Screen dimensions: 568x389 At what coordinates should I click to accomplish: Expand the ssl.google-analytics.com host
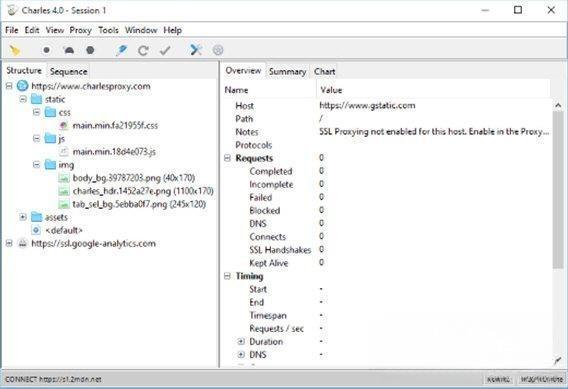coord(9,243)
